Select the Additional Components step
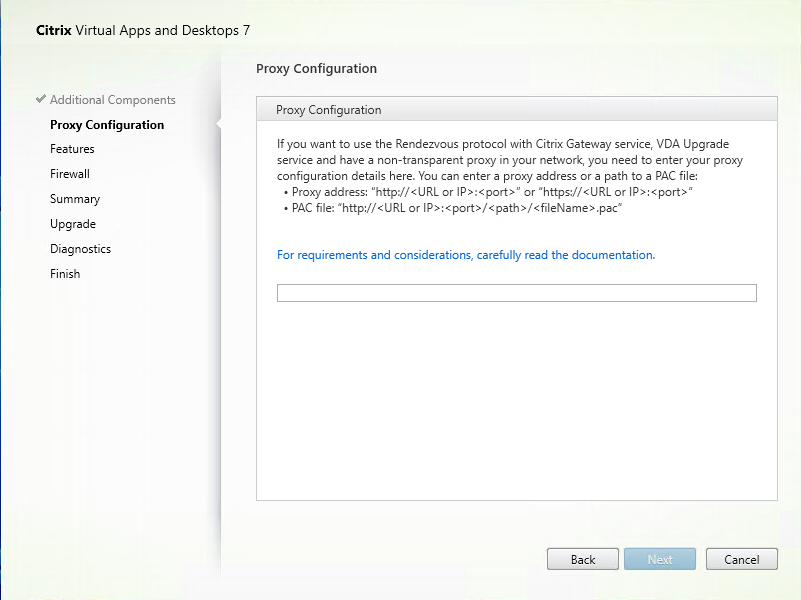801x600 pixels. point(112,100)
